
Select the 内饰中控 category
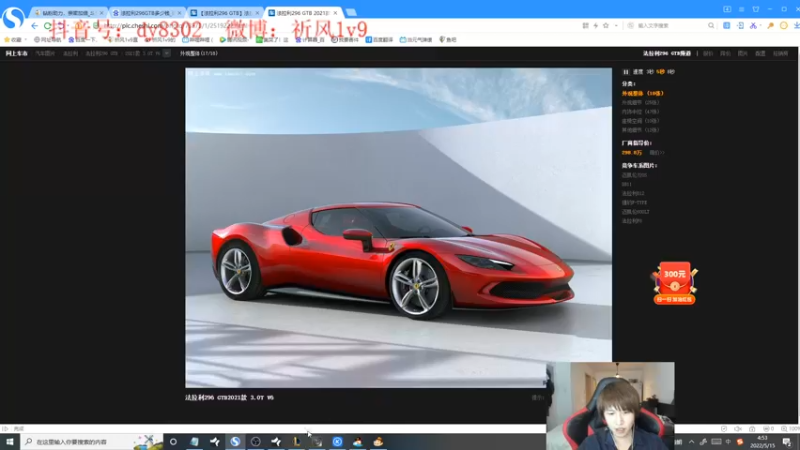tap(640, 112)
